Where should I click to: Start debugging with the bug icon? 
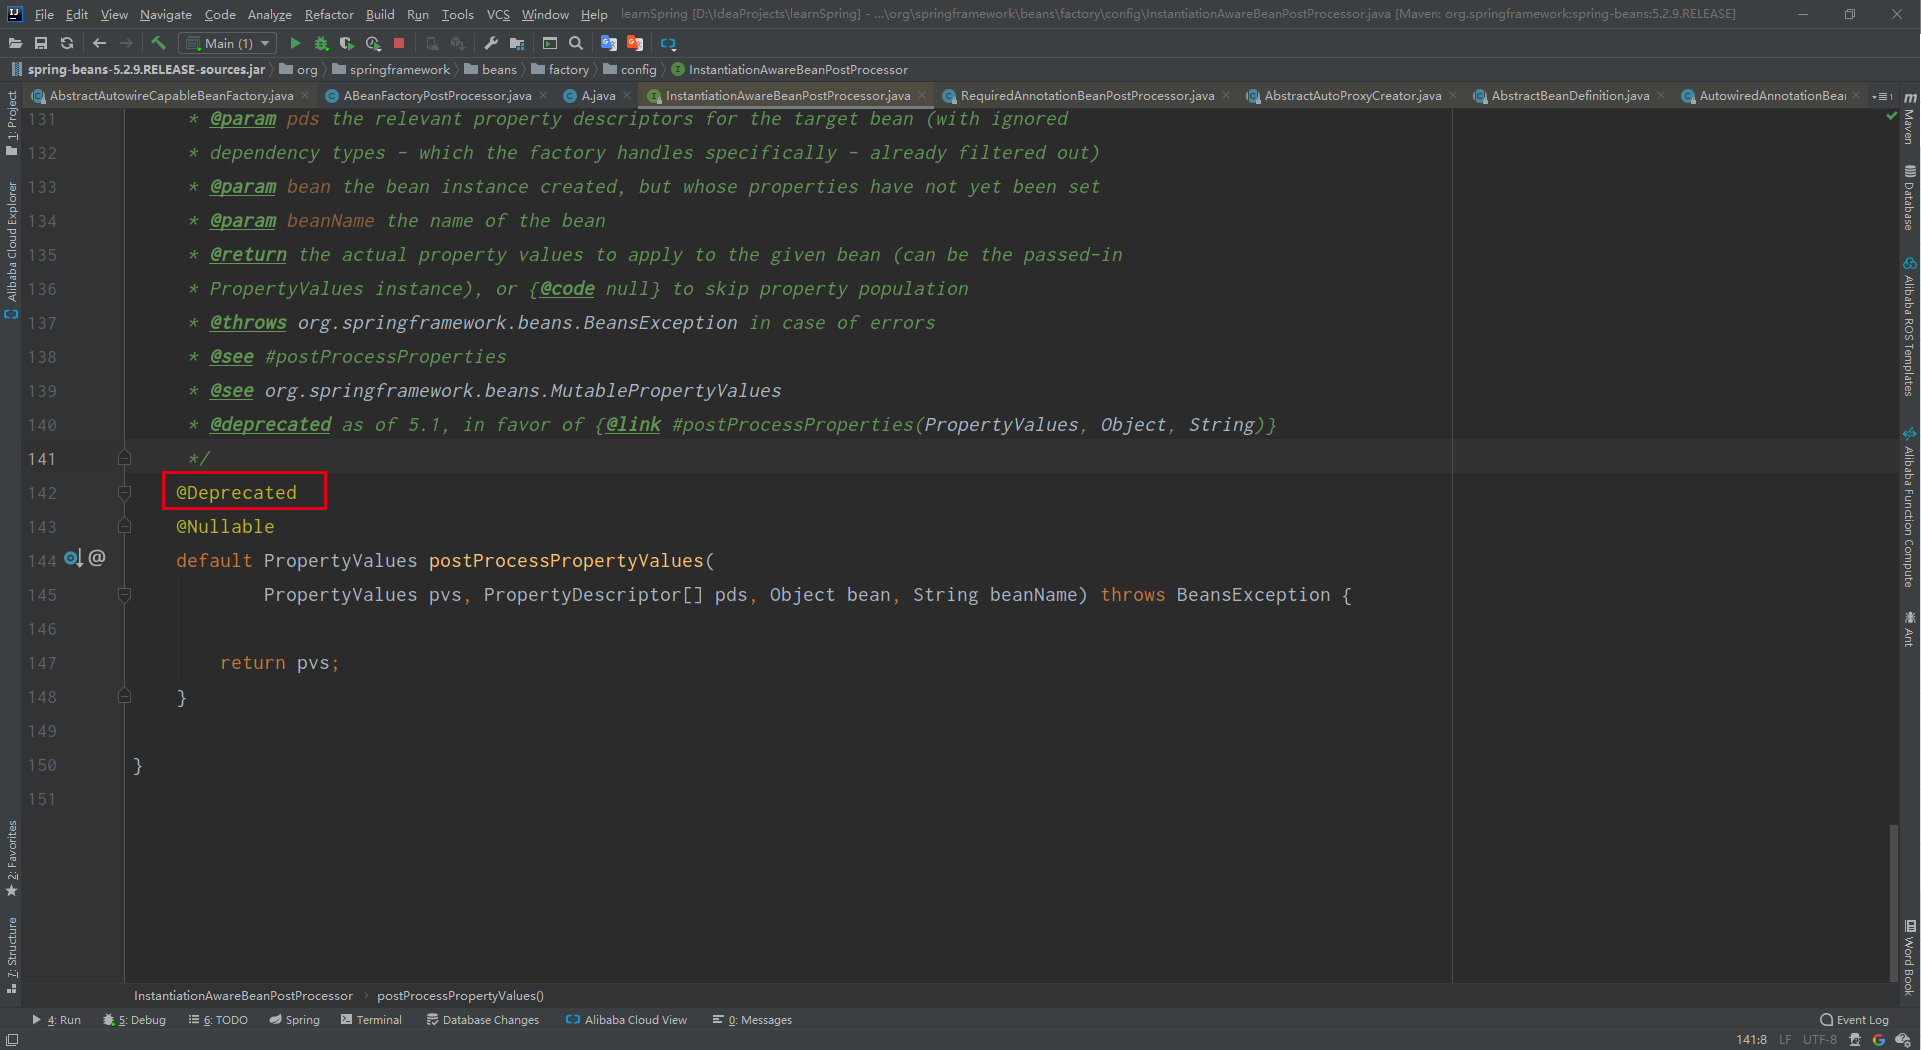click(321, 43)
